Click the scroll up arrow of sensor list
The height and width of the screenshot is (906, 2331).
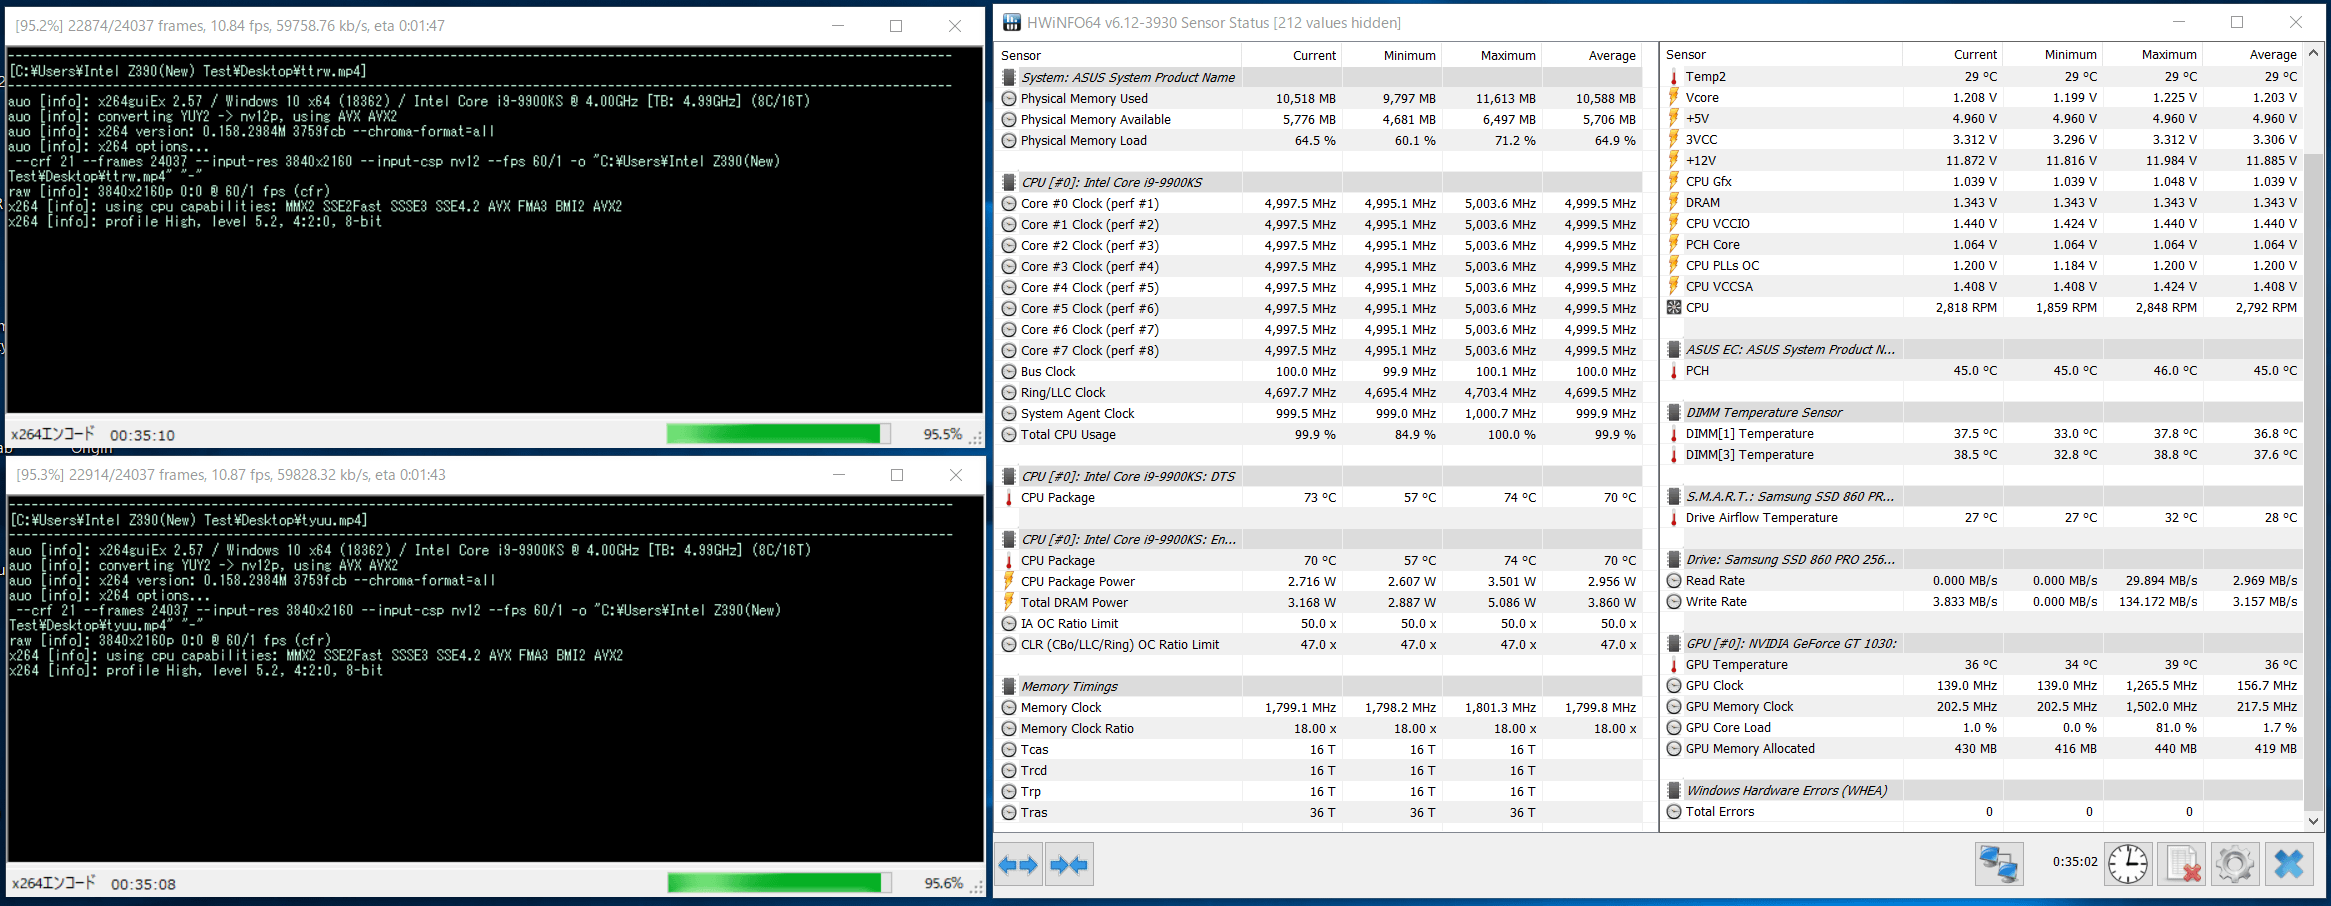click(x=2313, y=53)
